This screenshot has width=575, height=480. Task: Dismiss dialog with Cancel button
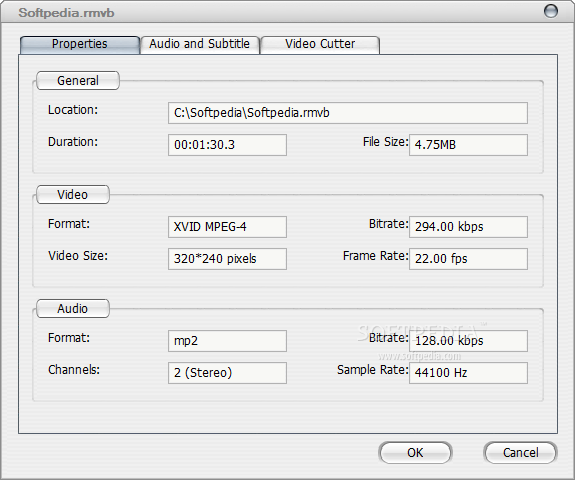pos(520,452)
